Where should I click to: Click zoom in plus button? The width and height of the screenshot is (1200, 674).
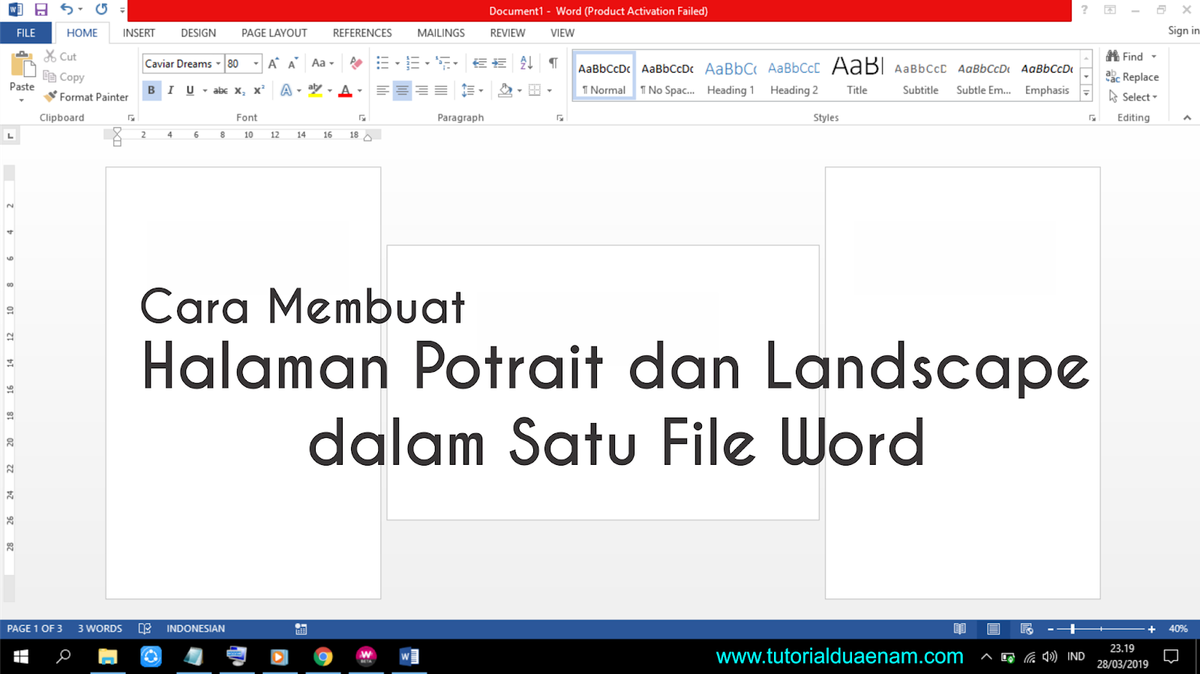(x=1152, y=629)
